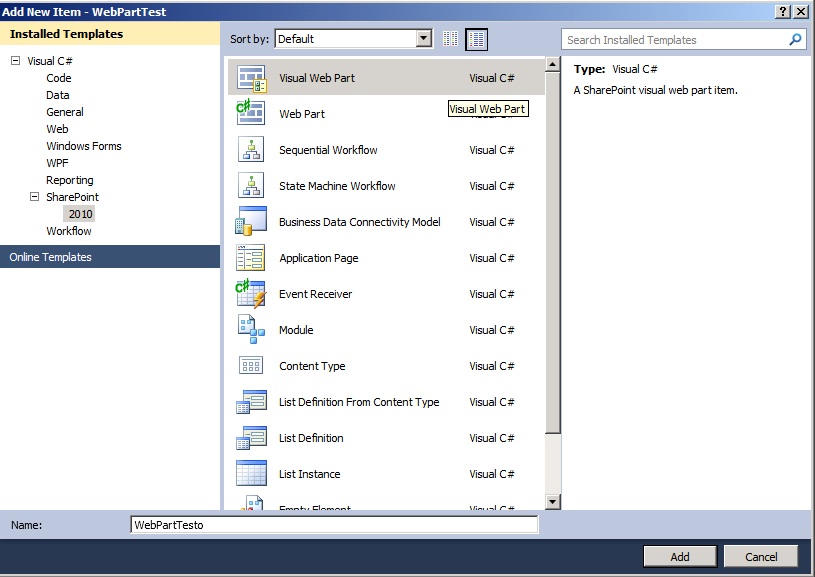The width and height of the screenshot is (815, 577).
Task: Open the Online Templates section
Action: click(x=50, y=257)
